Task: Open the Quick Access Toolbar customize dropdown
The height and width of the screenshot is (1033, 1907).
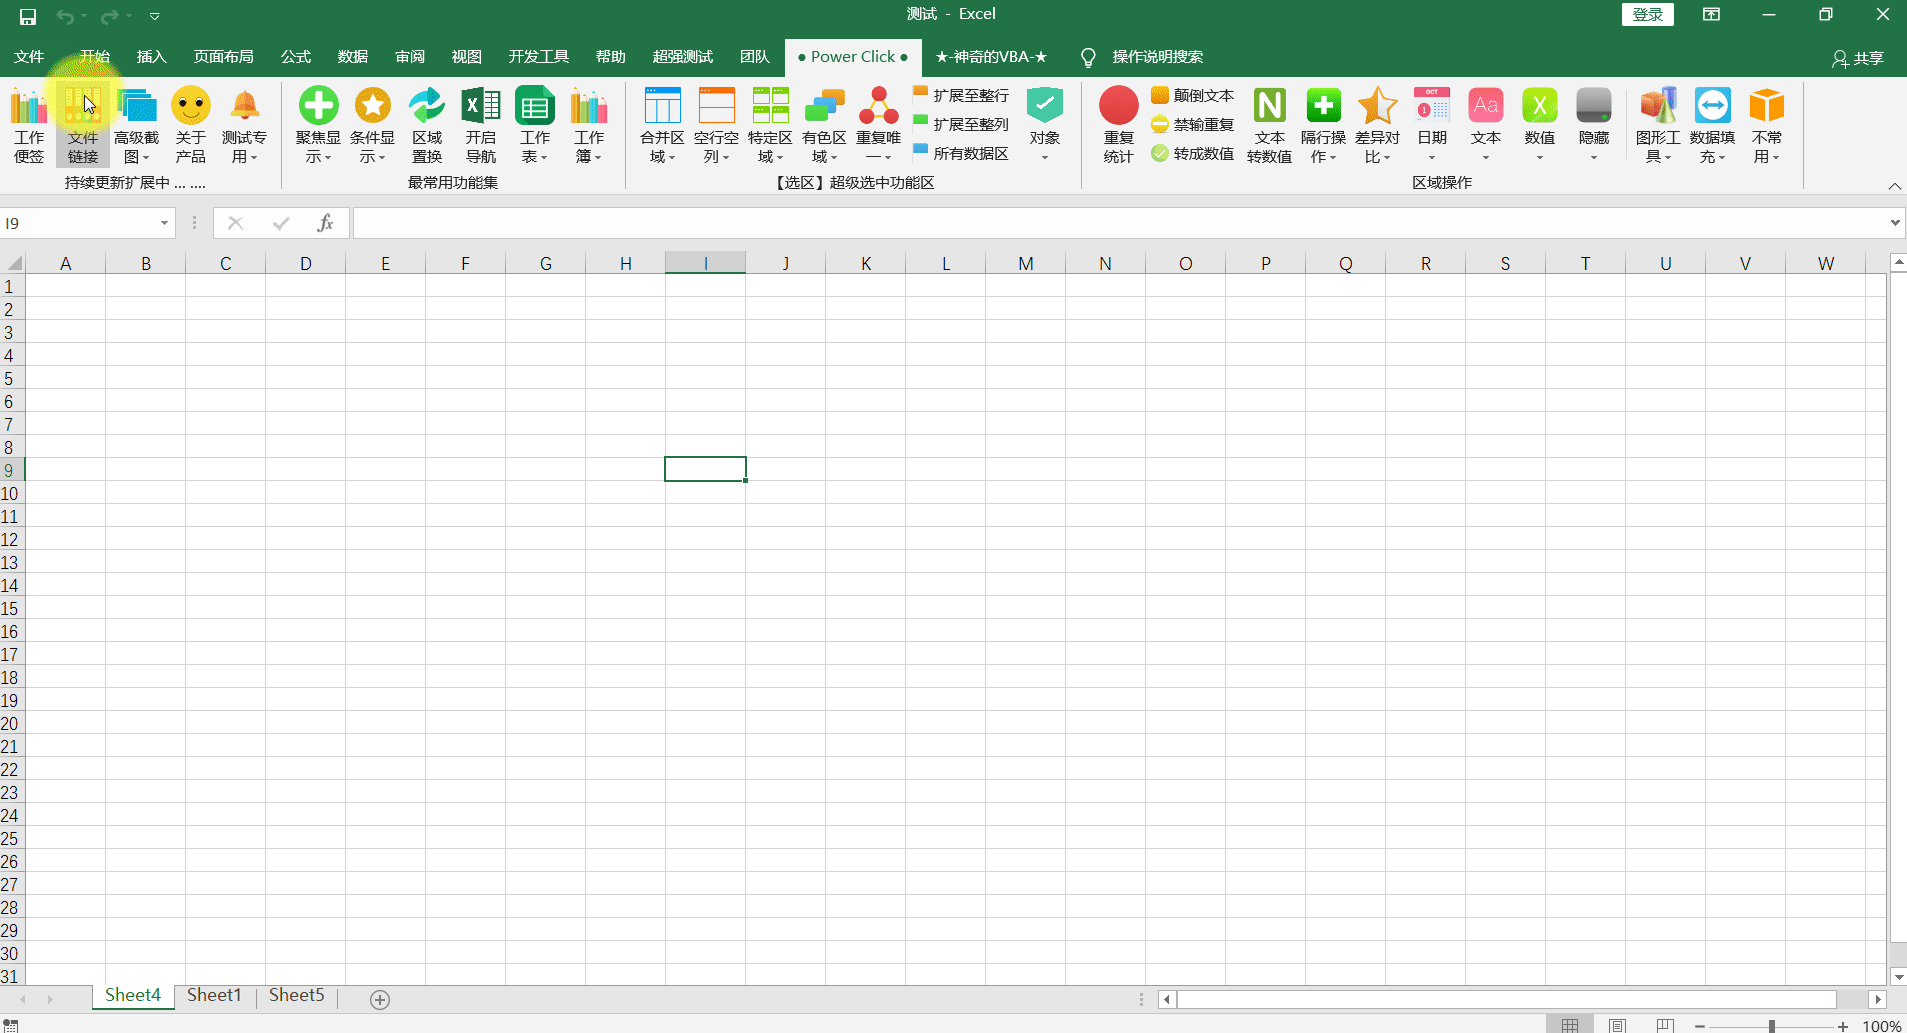Action: [155, 16]
